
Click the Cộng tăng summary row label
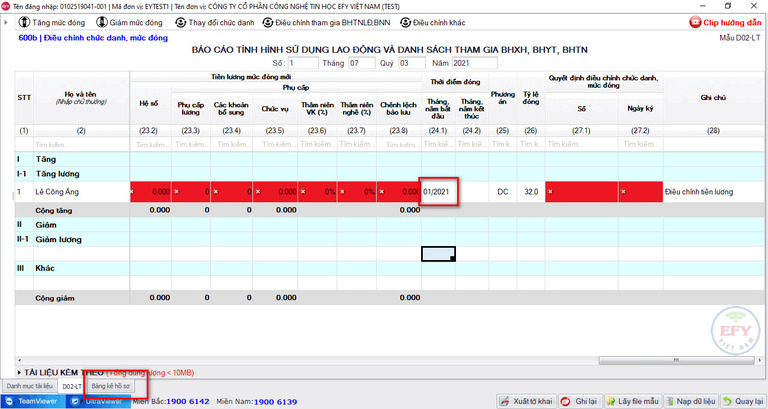[54, 210]
